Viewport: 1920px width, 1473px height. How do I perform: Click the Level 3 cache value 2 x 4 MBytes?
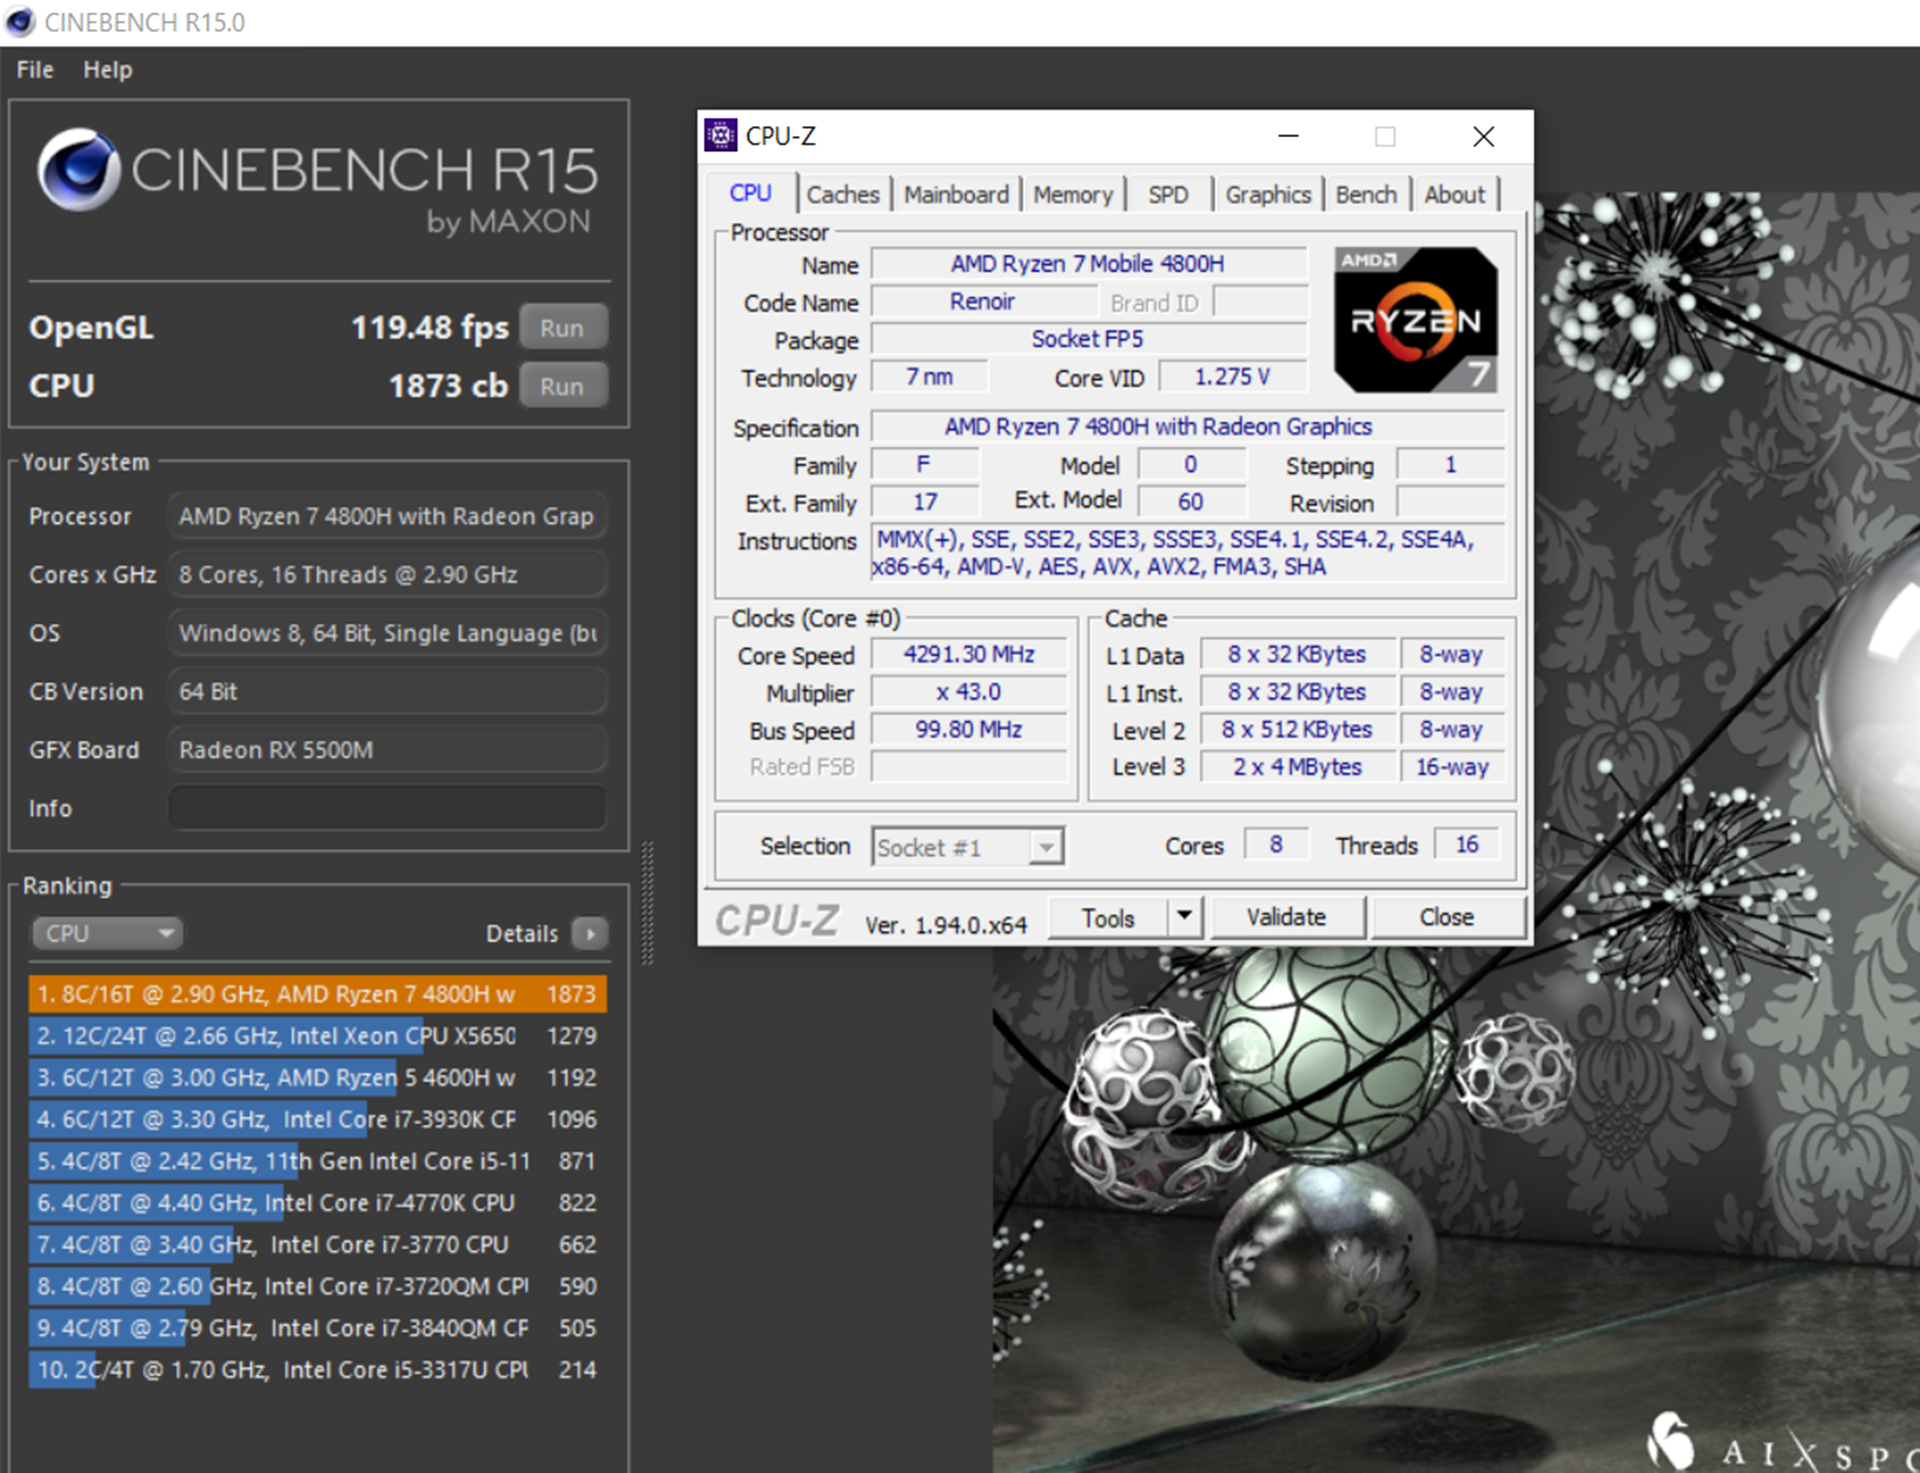pos(1297,767)
